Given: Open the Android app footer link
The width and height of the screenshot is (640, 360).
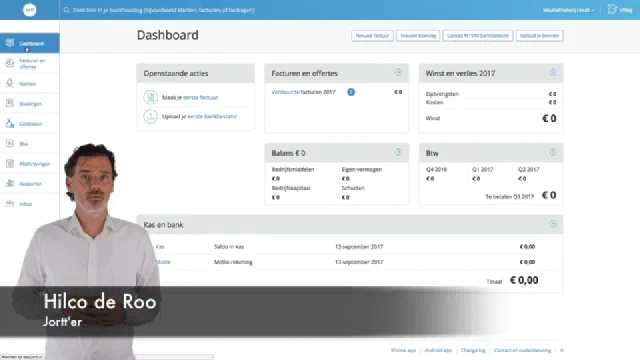Looking at the screenshot, I should click(x=438, y=350).
